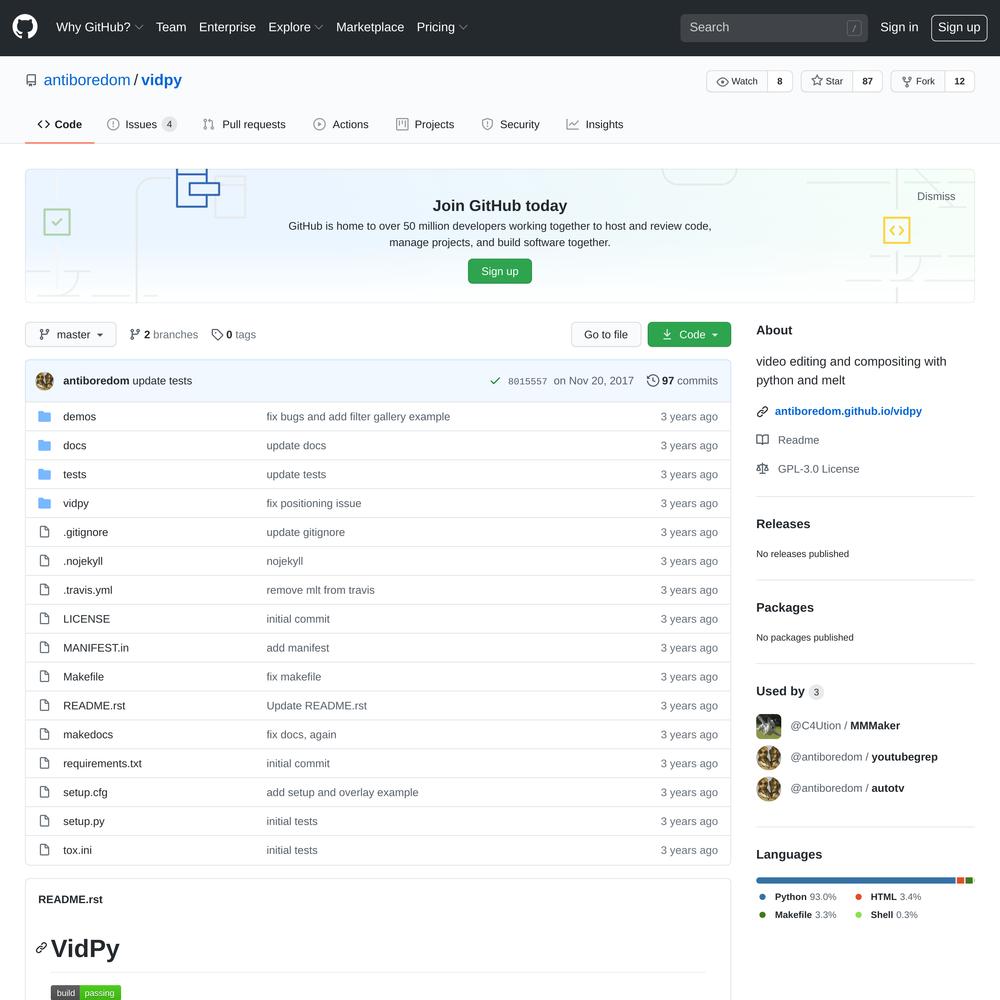Open the Pull requests tab
The height and width of the screenshot is (1000, 1000).
(244, 124)
